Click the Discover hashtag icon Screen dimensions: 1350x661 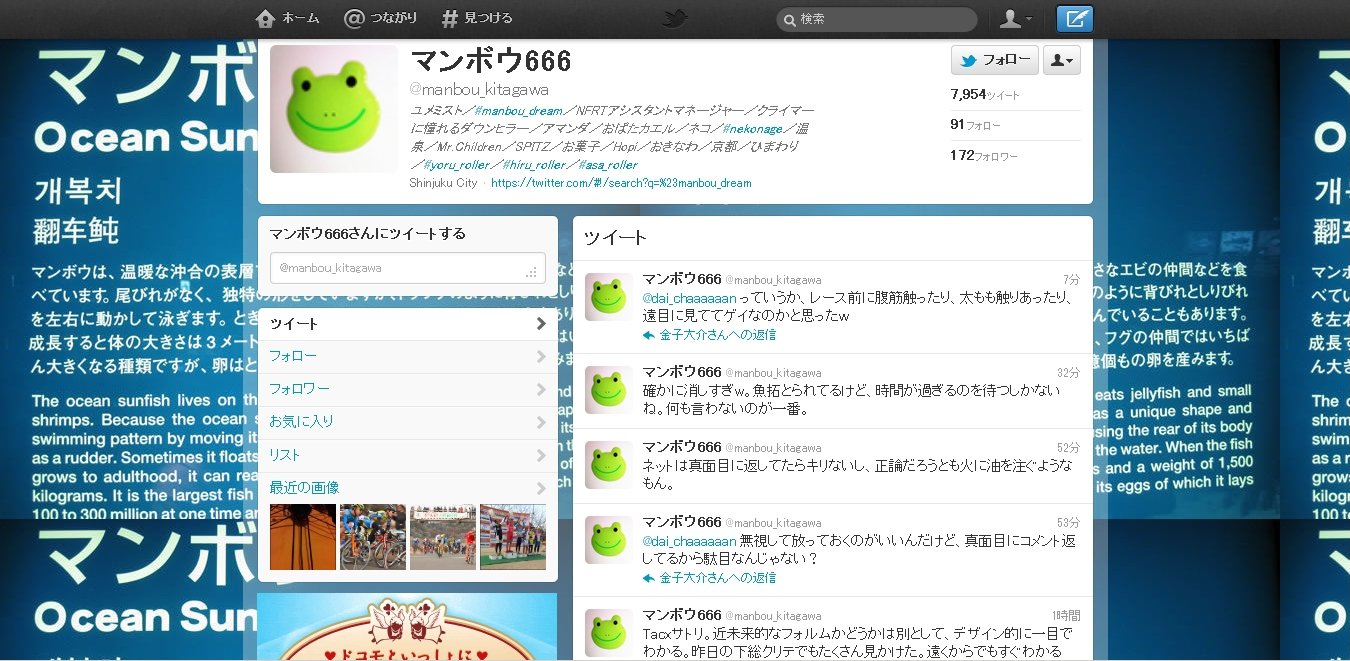point(450,19)
